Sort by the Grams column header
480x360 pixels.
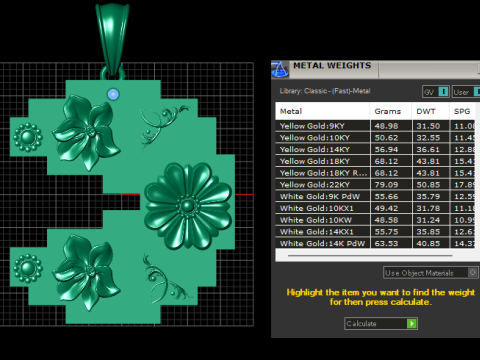391,111
